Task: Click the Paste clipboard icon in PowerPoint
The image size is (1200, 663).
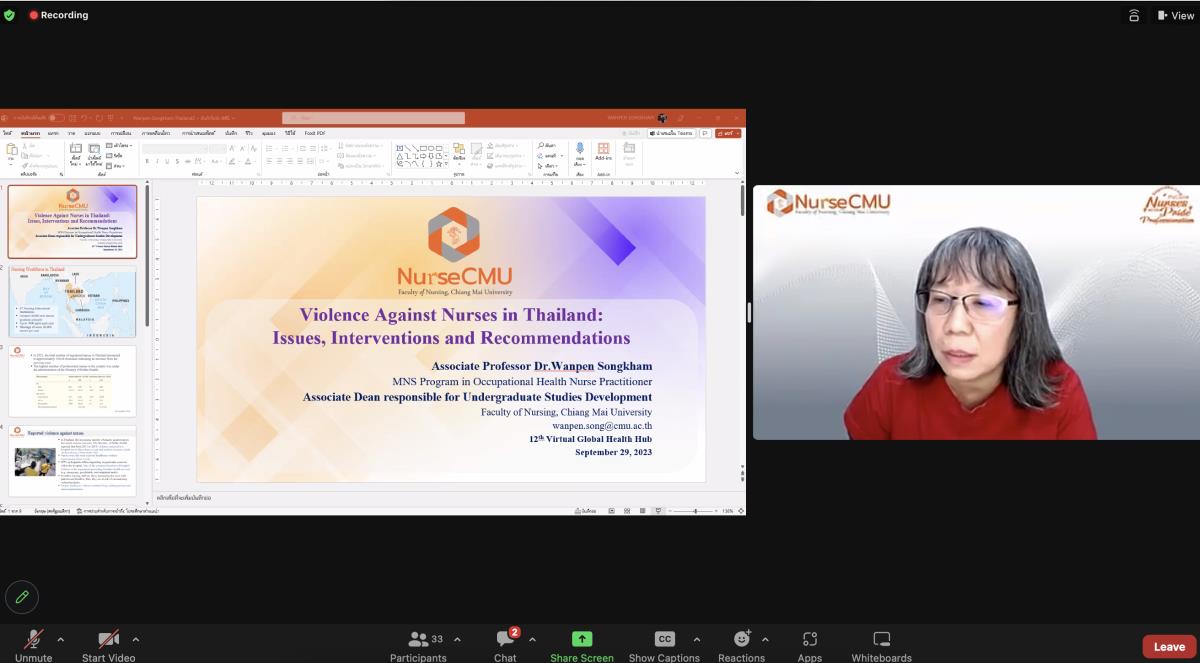Action: (x=12, y=151)
